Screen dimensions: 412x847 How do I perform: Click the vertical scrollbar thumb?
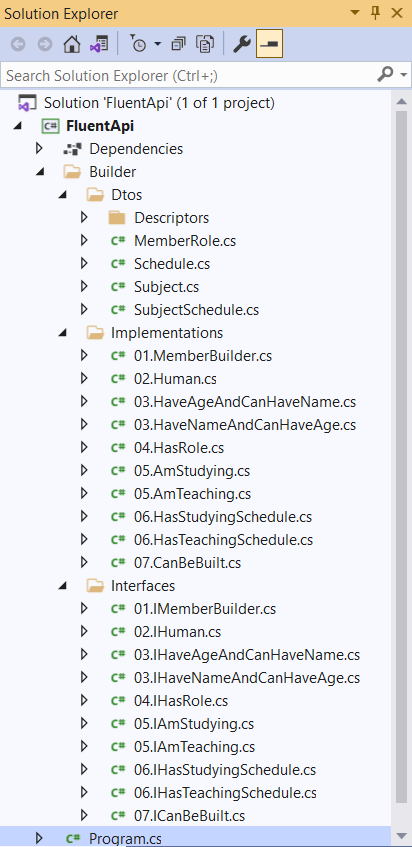coord(401,457)
